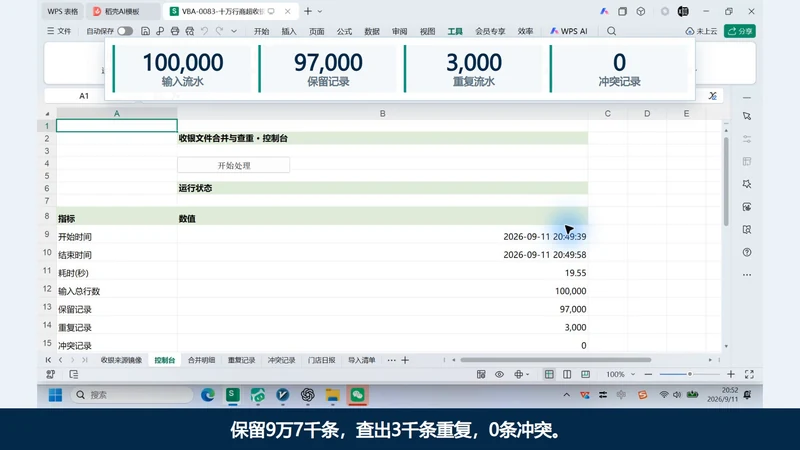The height and width of the screenshot is (450, 800).
Task: Open the 会员专享 ribbon tab
Action: click(x=490, y=31)
